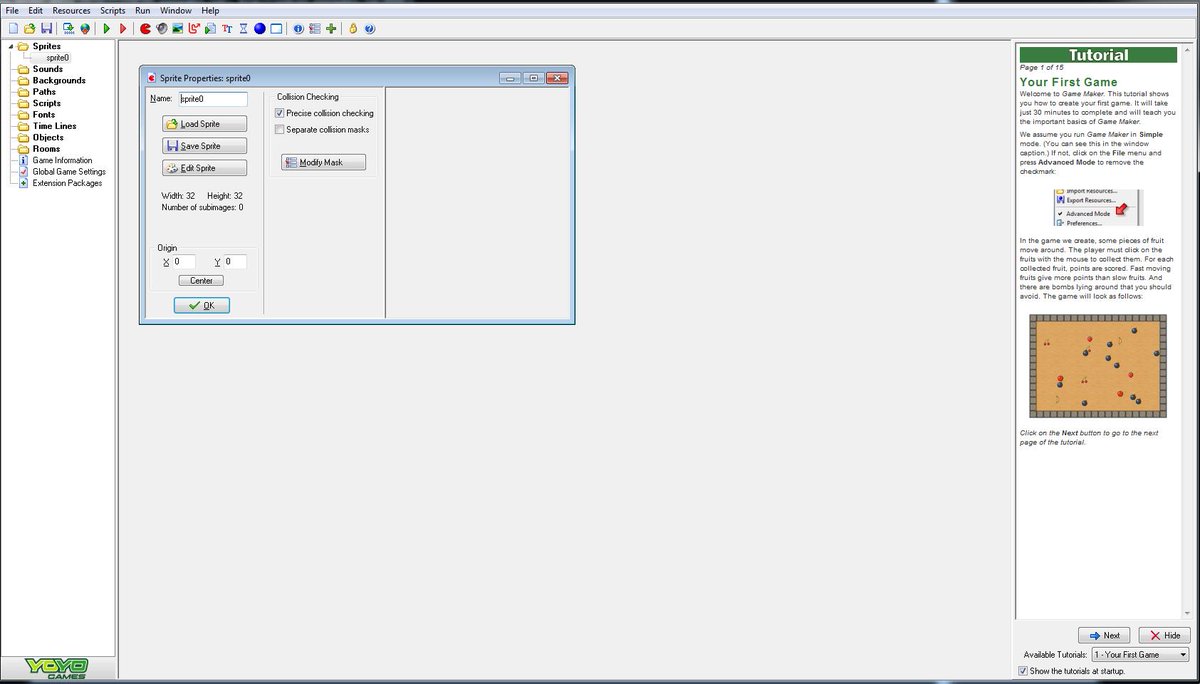The height and width of the screenshot is (684, 1200).
Task: Select the Sounds folder
Action: [48, 69]
